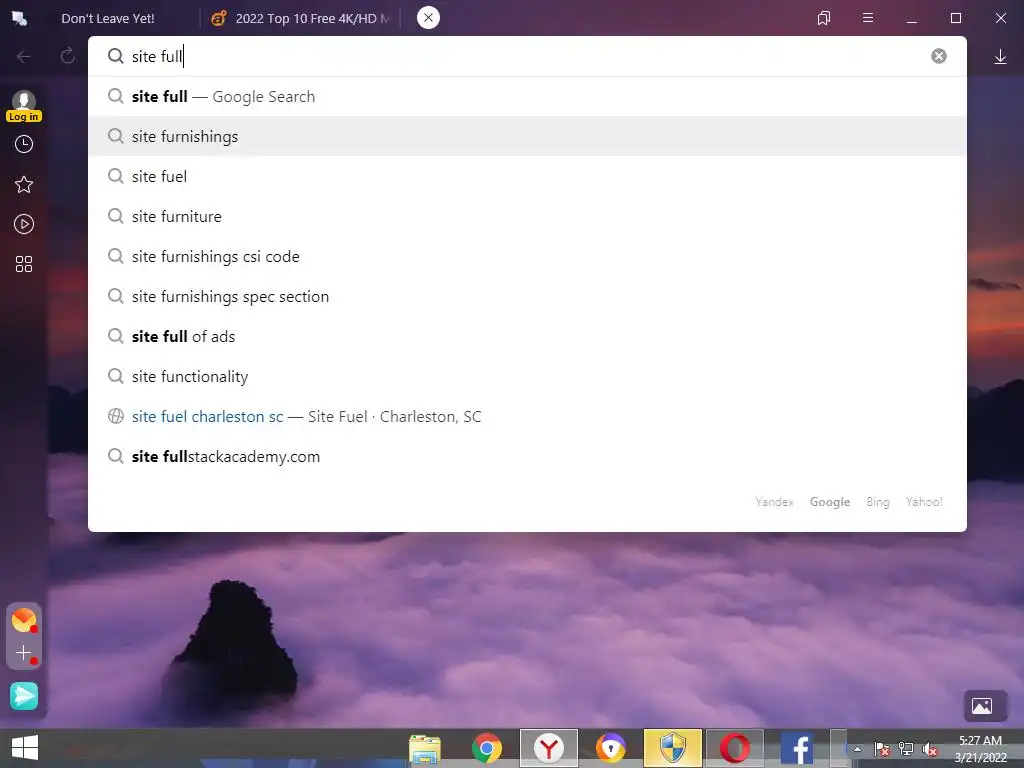Open File Explorer from the taskbar
The width and height of the screenshot is (1024, 768).
tap(424, 748)
